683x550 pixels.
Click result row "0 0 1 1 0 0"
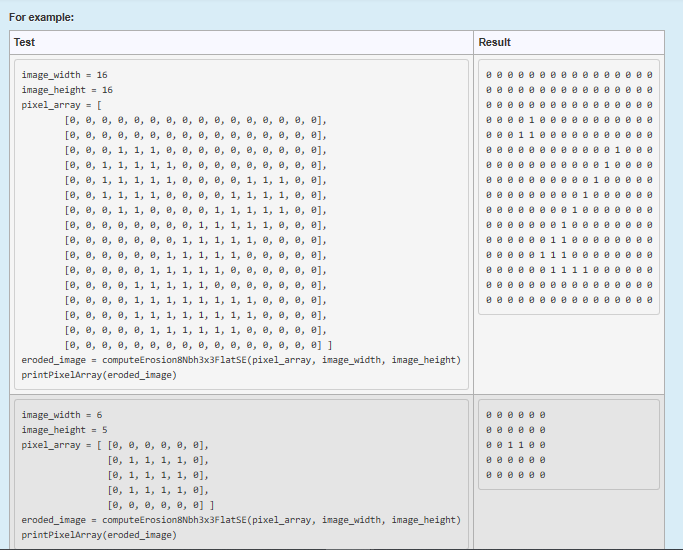coord(515,445)
